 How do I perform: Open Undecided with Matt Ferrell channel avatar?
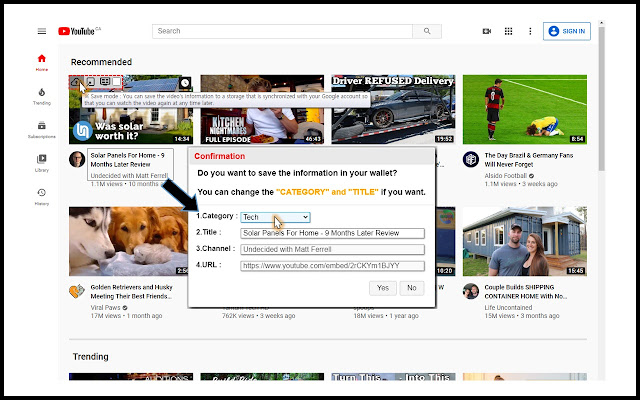click(77, 159)
